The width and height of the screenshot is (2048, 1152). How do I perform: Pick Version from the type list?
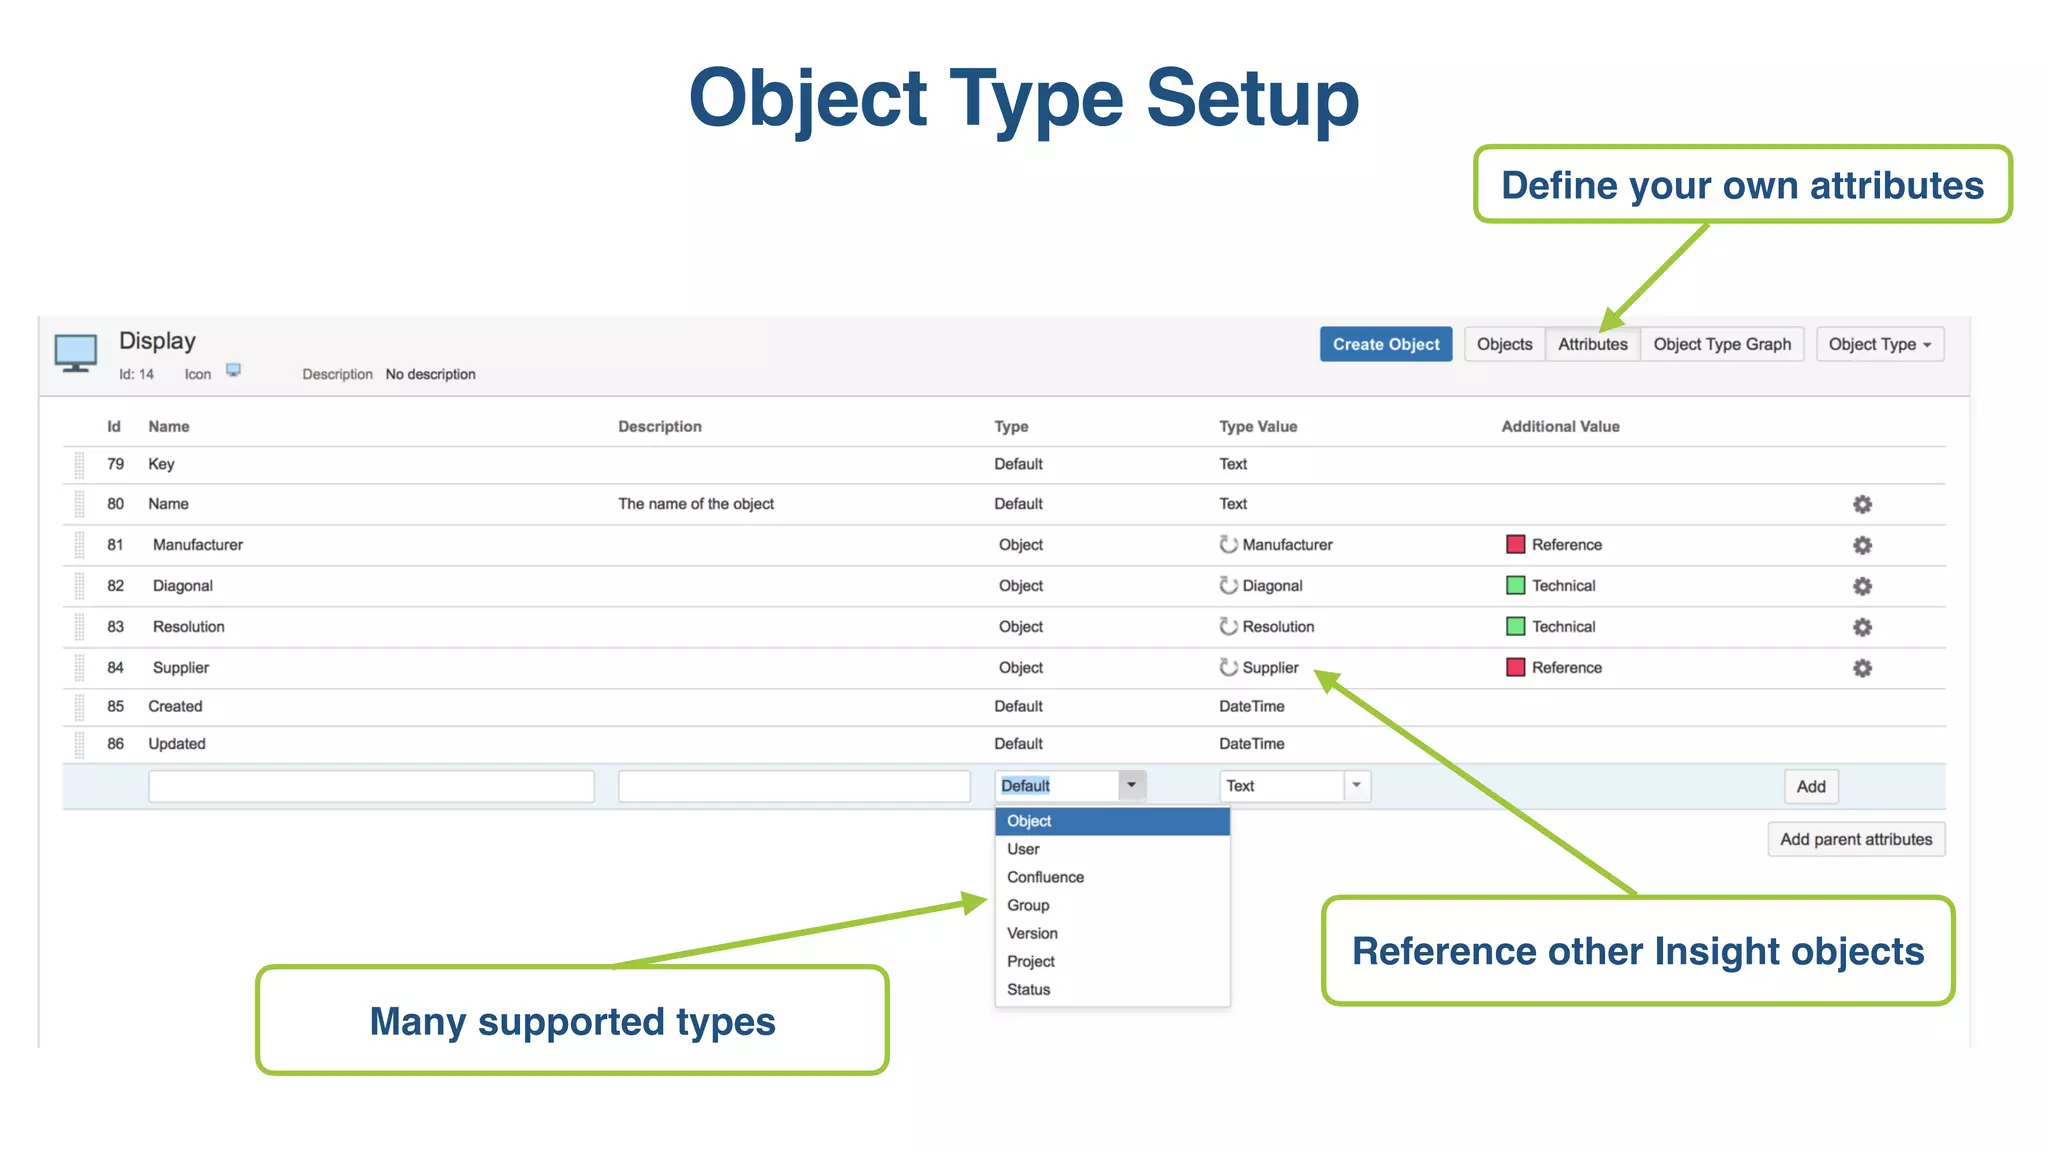(x=1112, y=933)
